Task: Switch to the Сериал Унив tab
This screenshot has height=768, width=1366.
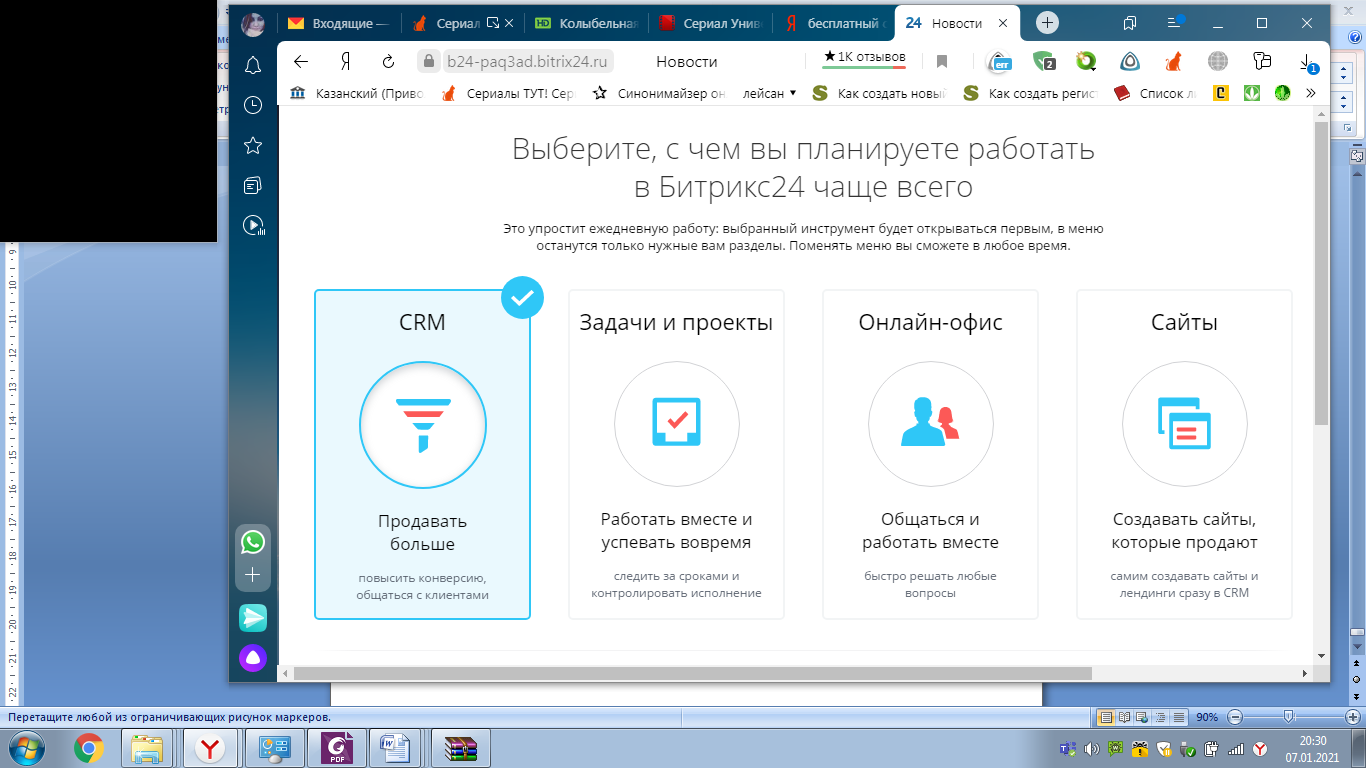Action: click(709, 23)
